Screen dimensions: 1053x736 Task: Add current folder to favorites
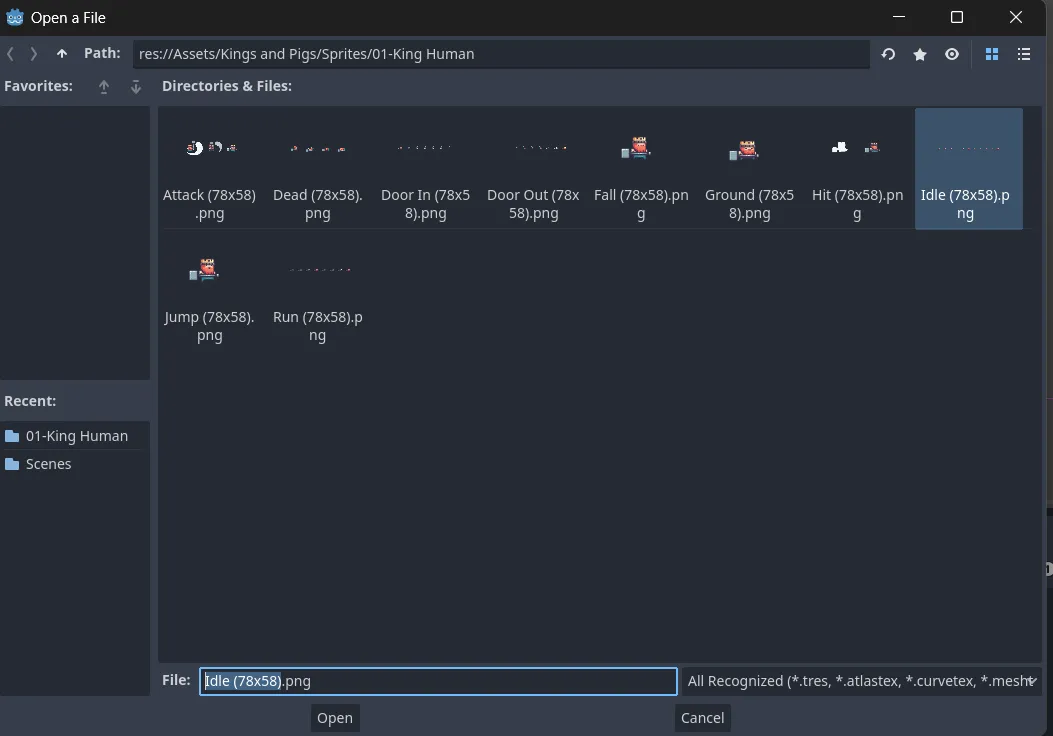point(920,54)
